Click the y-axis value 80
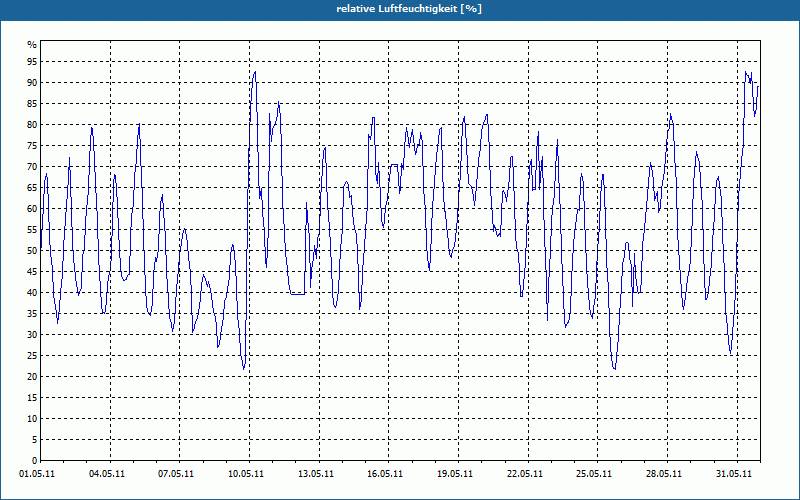 32,124
